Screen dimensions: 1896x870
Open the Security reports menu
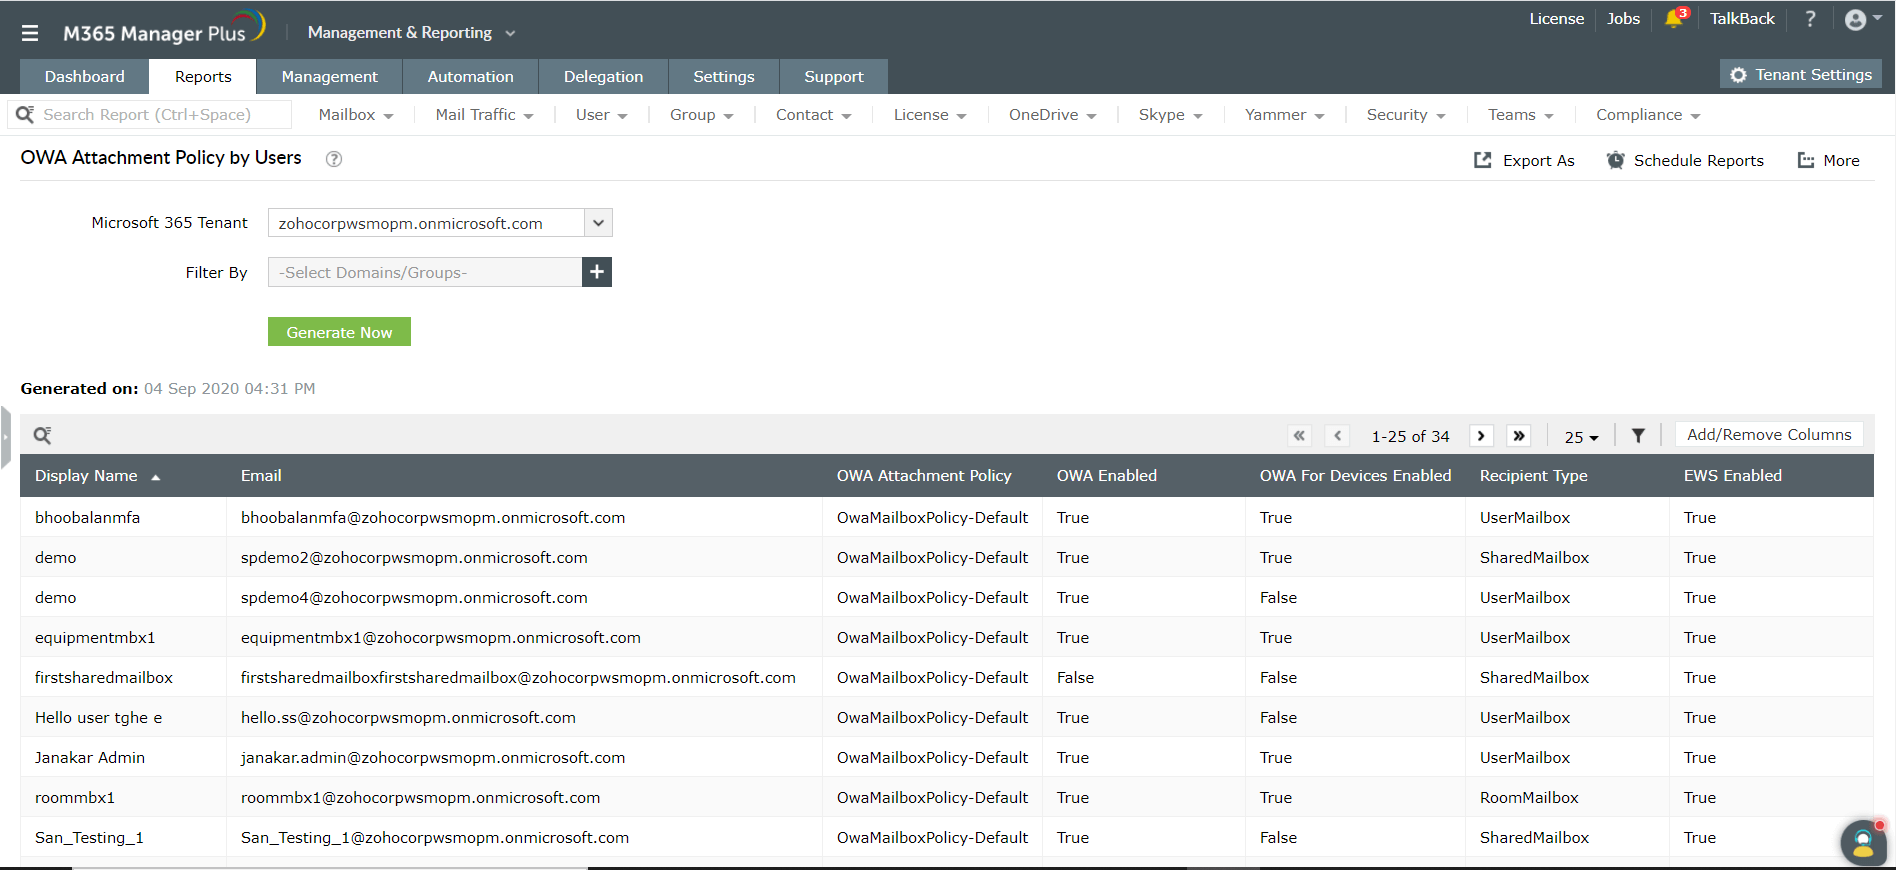[x=1405, y=115]
